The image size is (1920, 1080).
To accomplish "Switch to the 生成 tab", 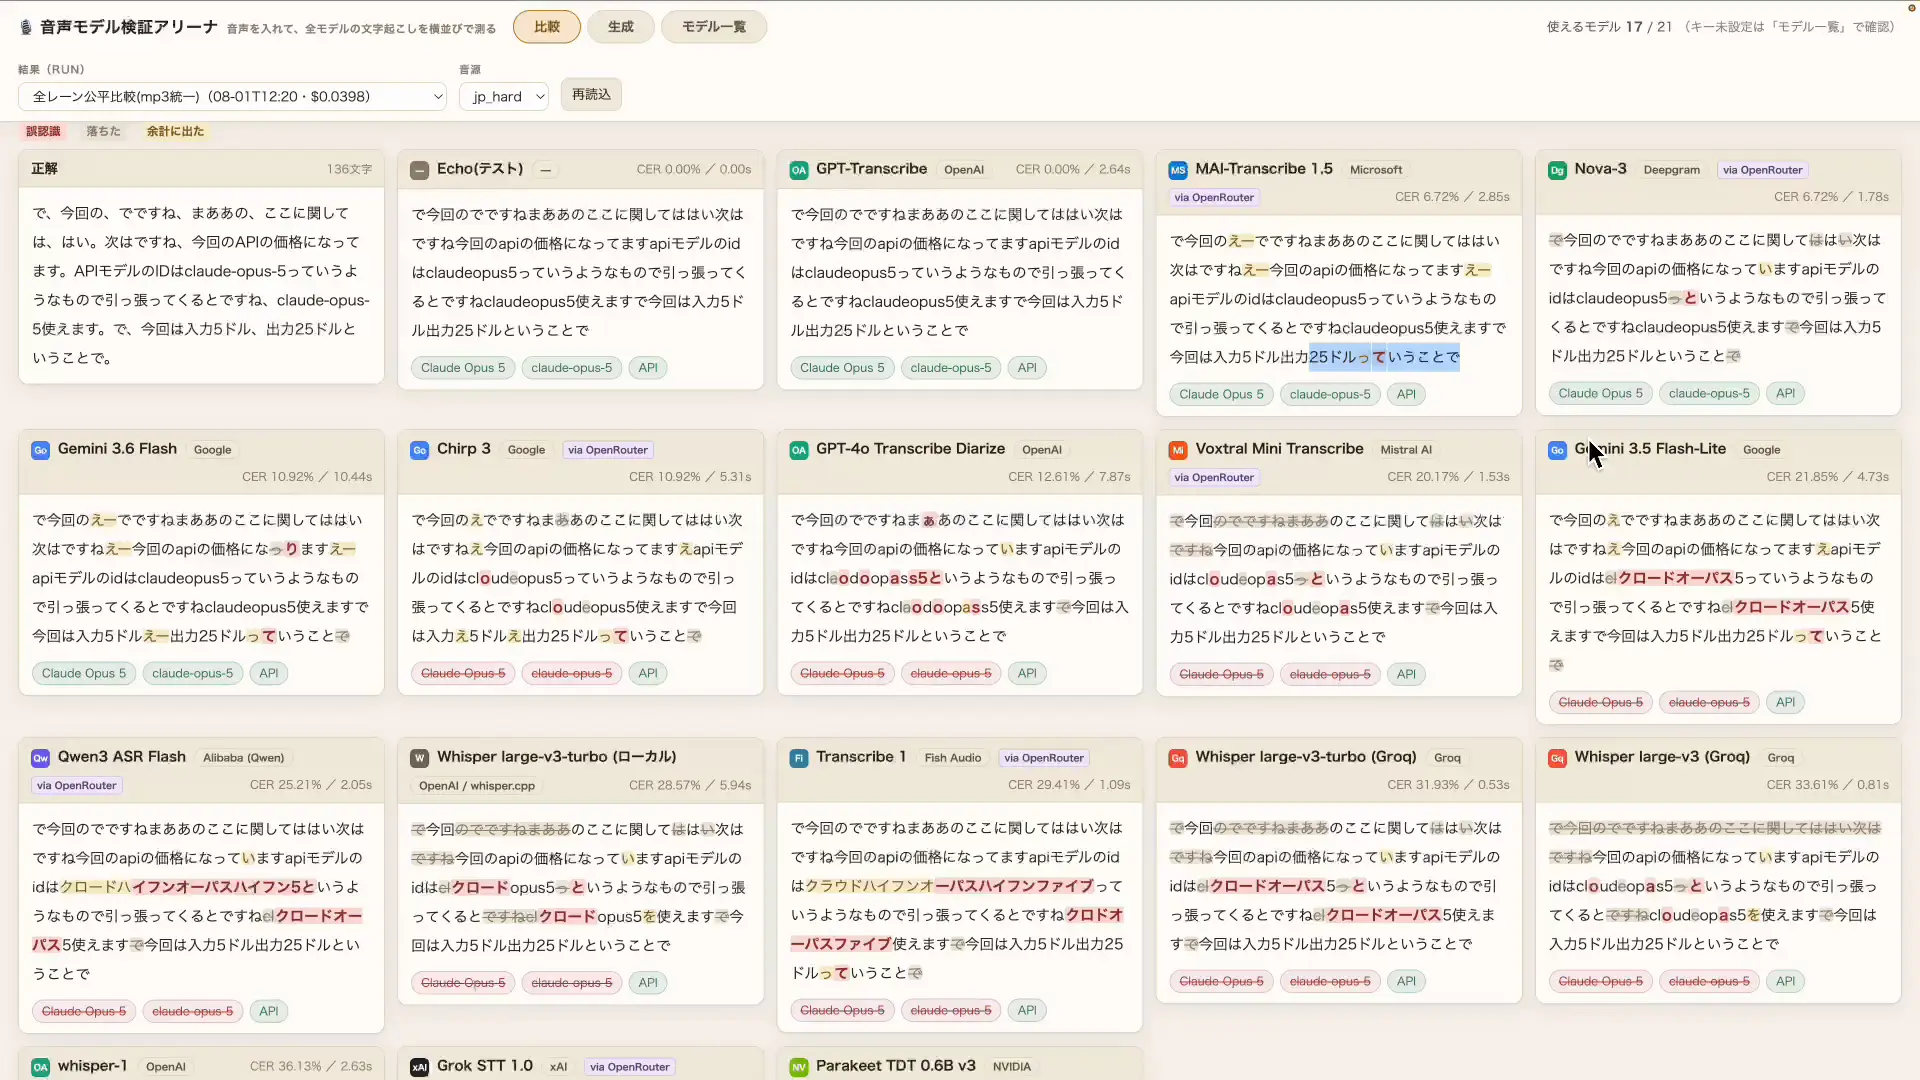I will 621,27.
